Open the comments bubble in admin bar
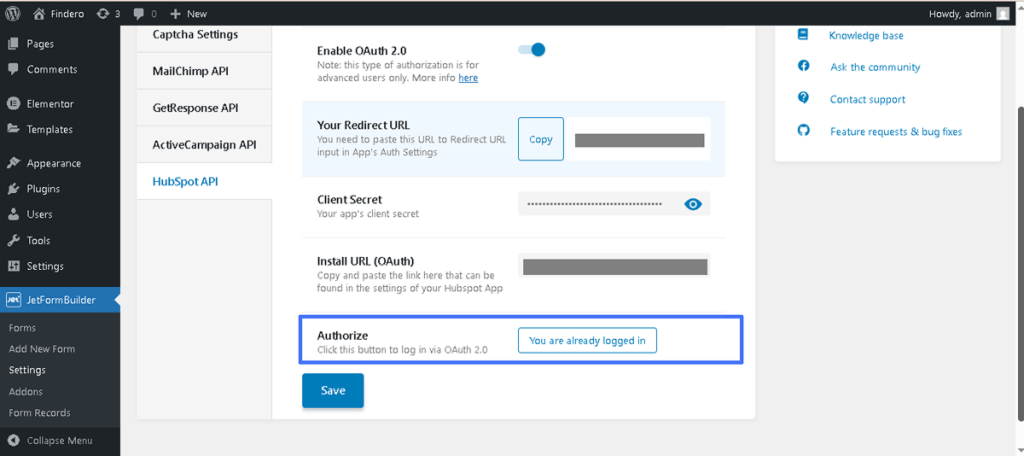 tap(139, 14)
